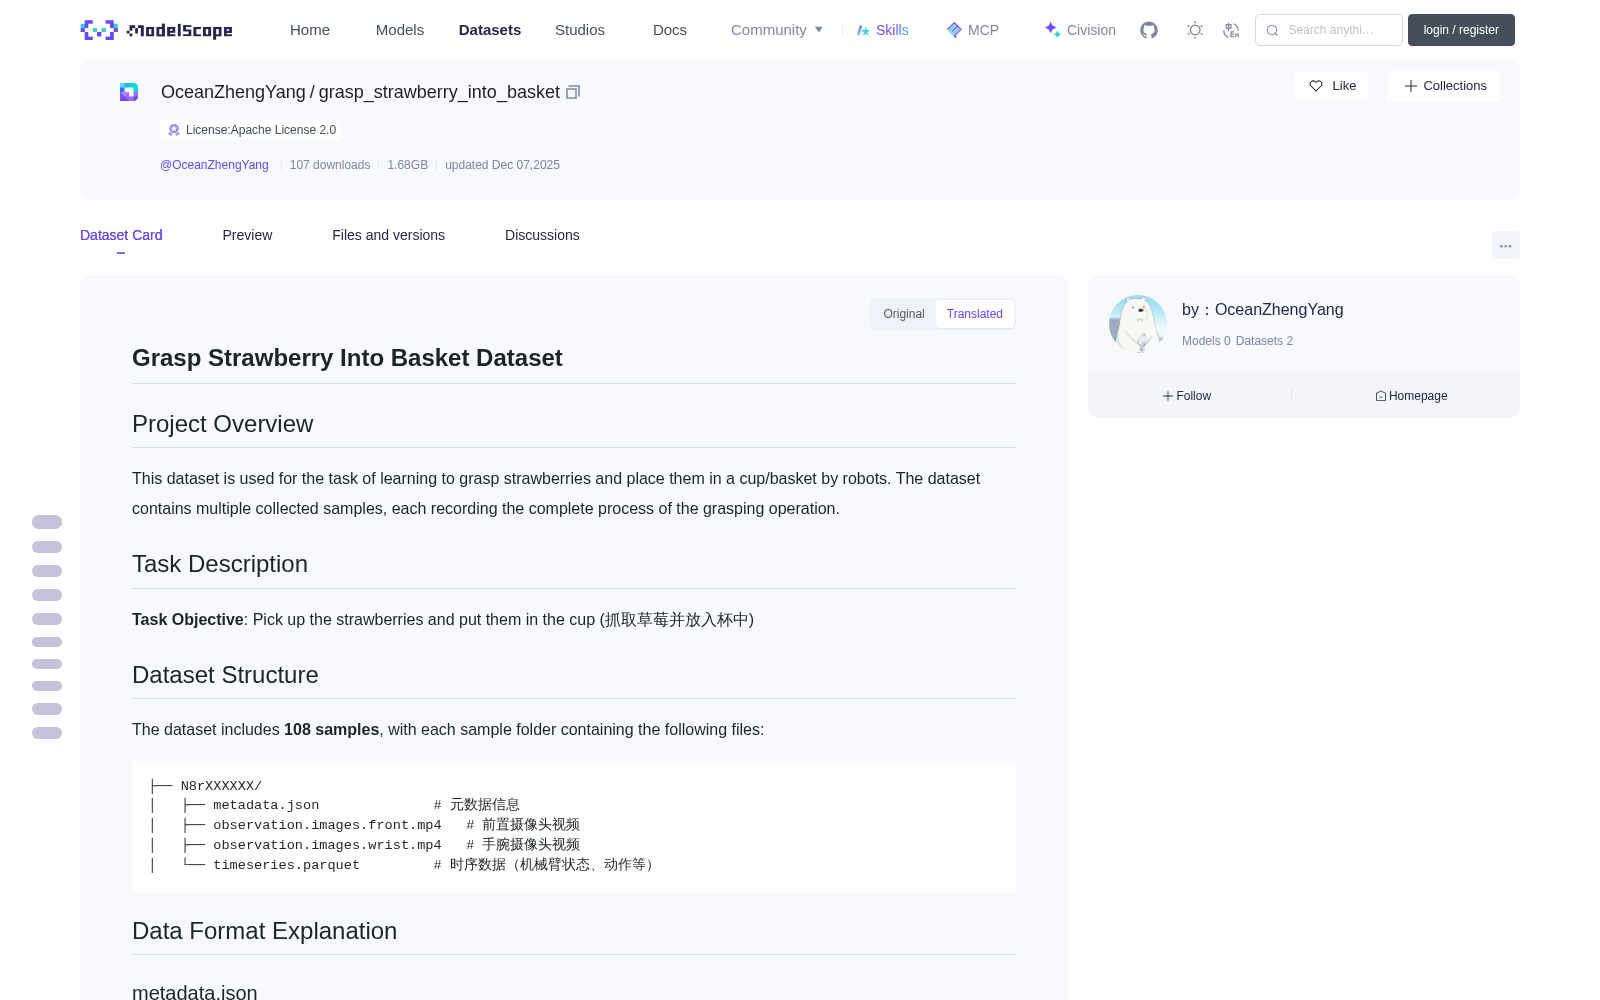Viewport: 1600px width, 1000px height.
Task: Click the author's Datasets 2 count
Action: click(1264, 341)
